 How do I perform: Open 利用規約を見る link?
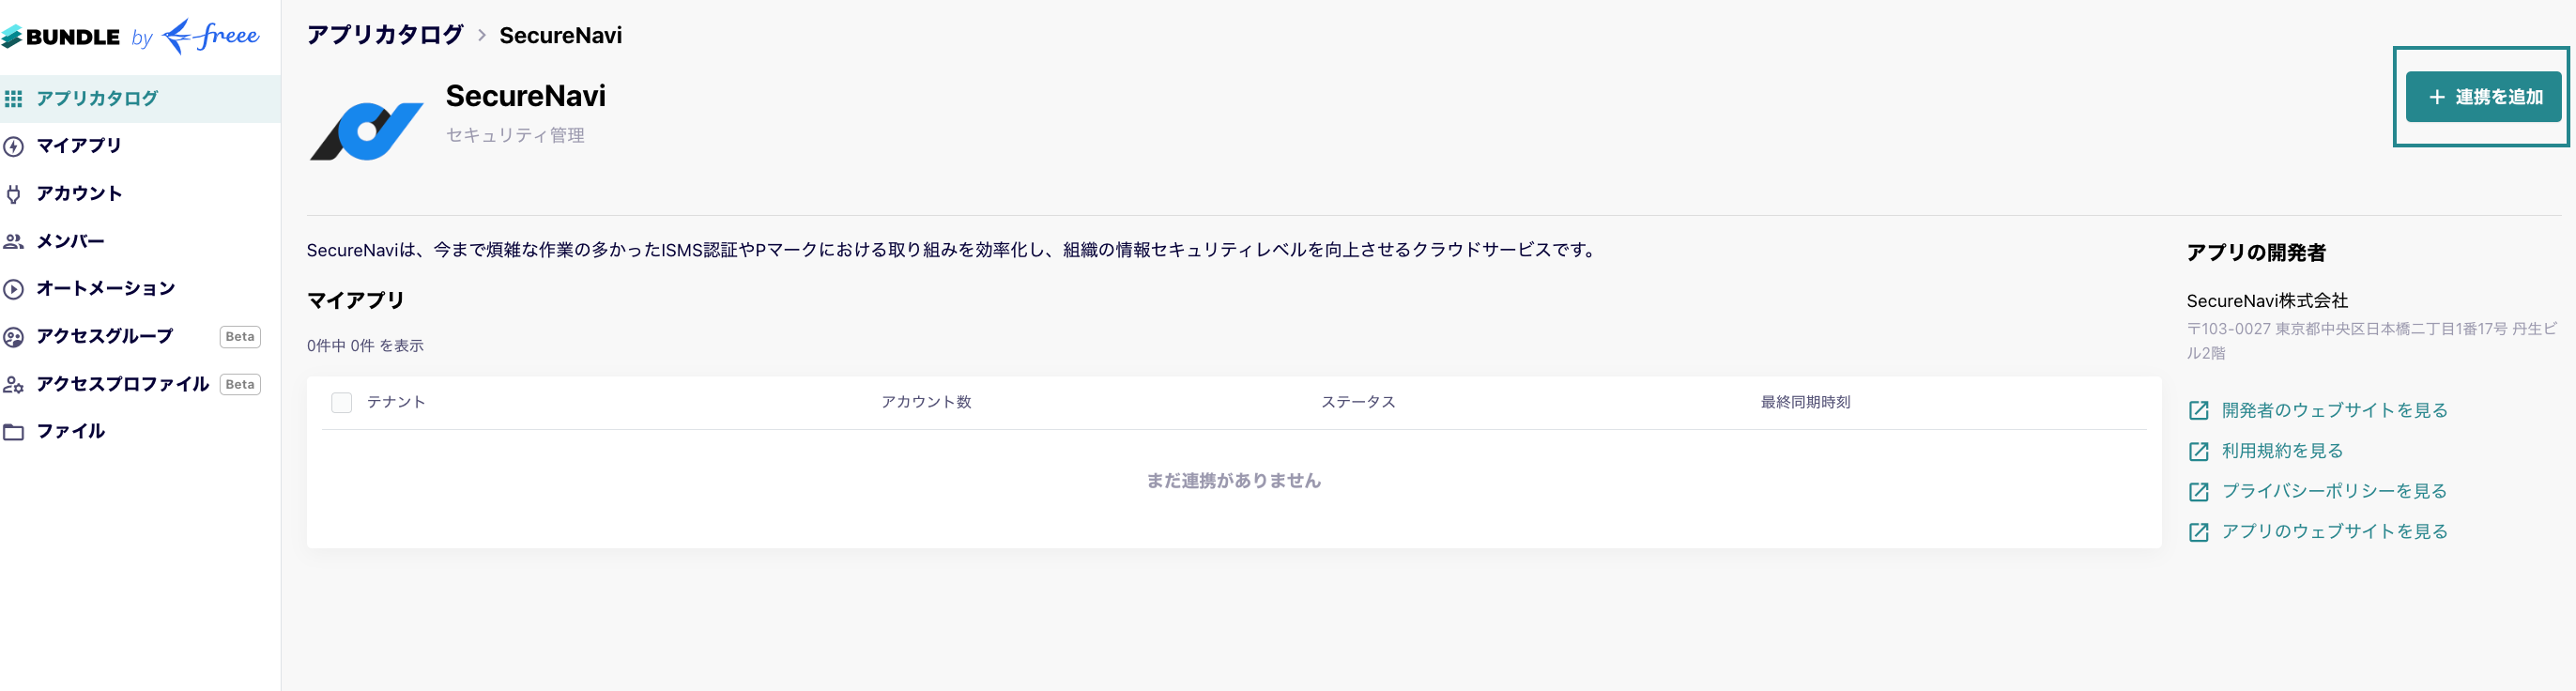[2282, 451]
